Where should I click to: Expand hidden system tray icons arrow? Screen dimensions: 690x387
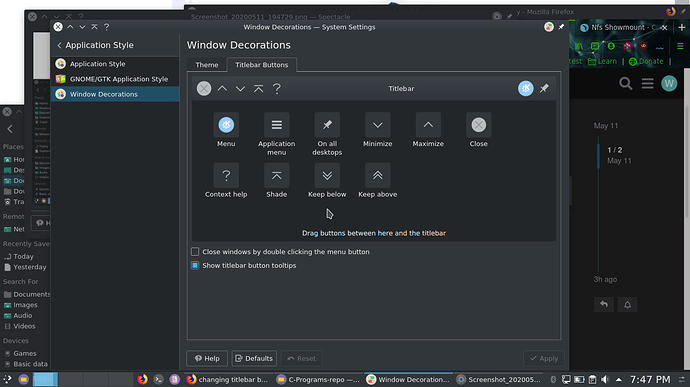click(x=619, y=380)
